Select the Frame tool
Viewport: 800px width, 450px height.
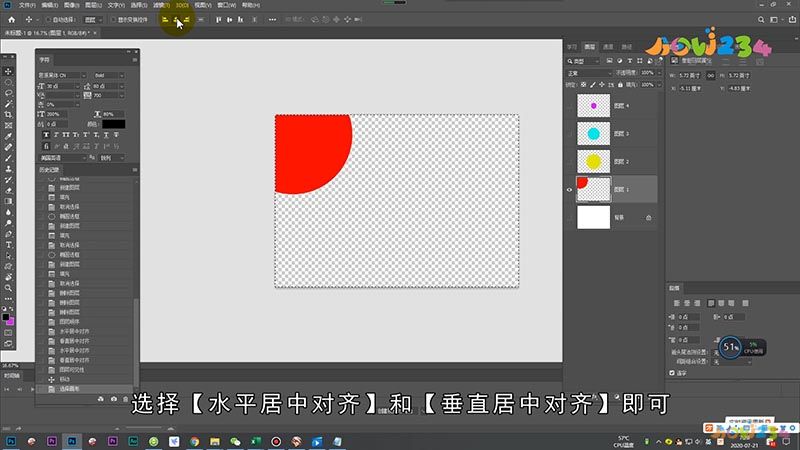pyautogui.click(x=8, y=126)
